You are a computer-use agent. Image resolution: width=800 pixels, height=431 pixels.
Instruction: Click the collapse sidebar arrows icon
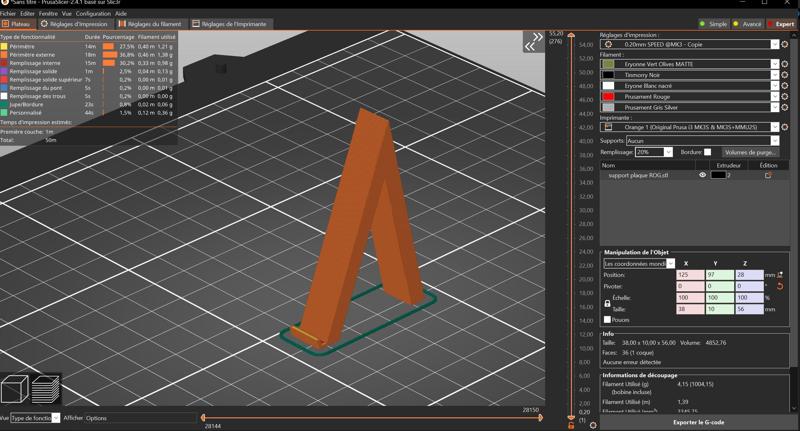[533, 42]
